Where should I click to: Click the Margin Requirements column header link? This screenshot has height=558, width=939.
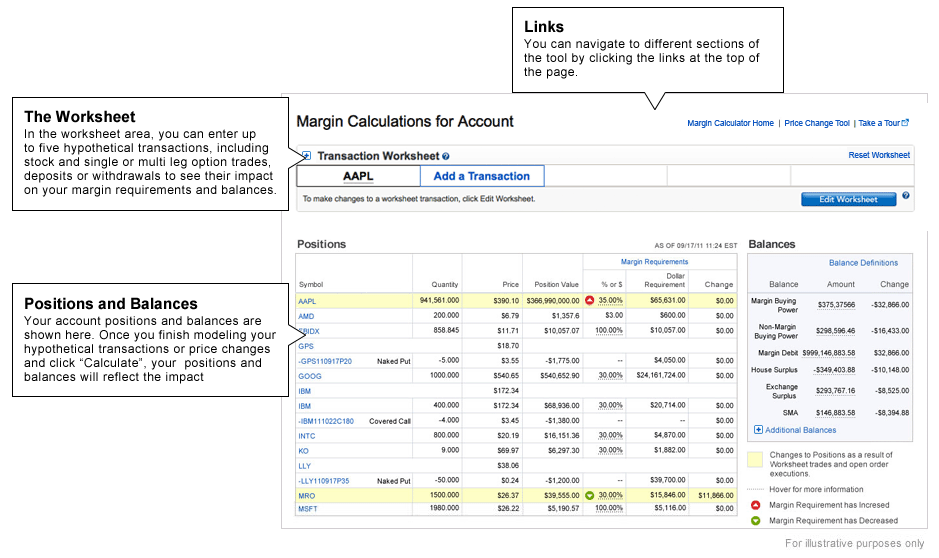[654, 262]
